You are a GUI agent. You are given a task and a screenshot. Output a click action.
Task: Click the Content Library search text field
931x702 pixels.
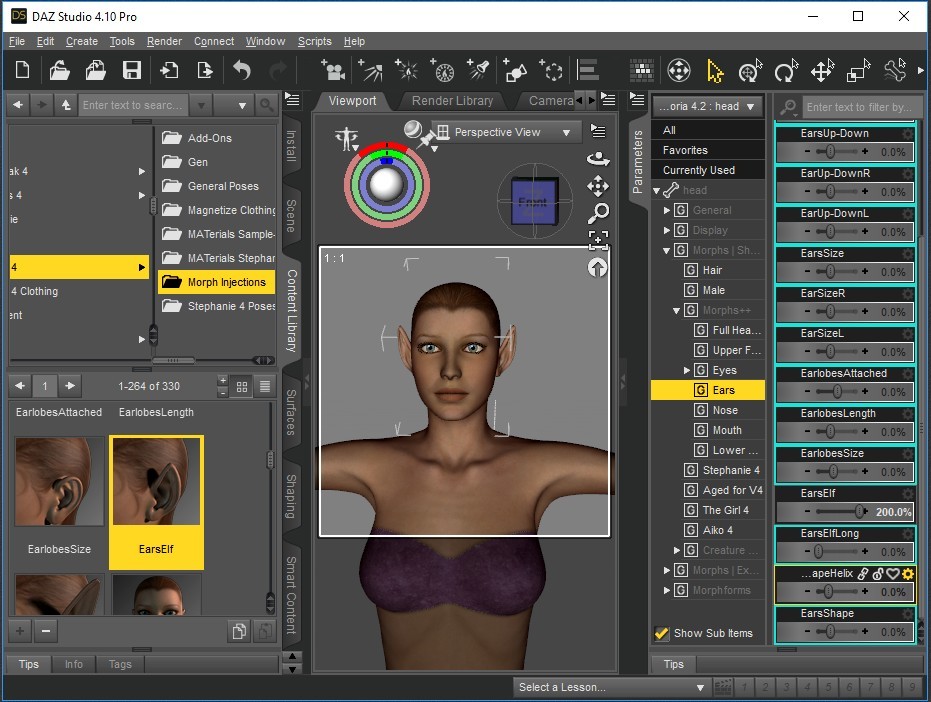point(133,105)
